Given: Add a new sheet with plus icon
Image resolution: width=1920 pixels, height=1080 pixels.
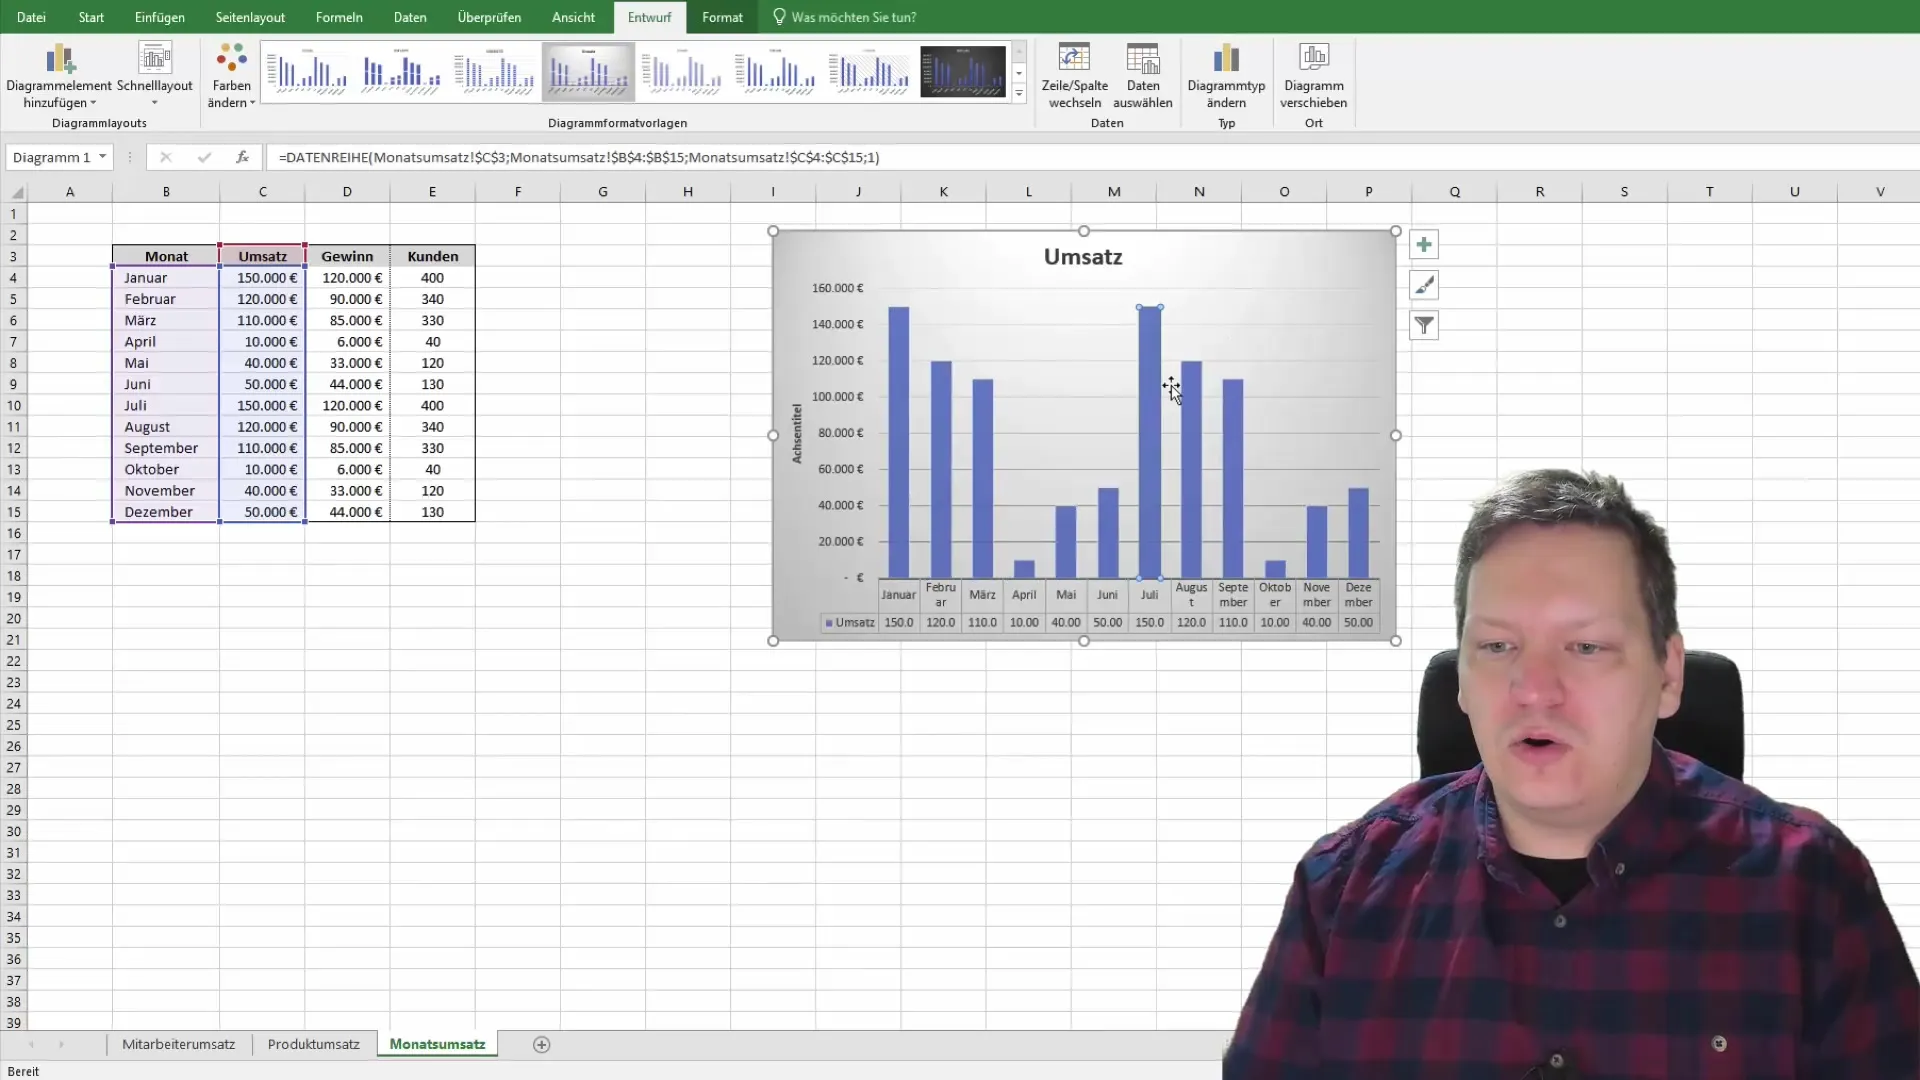Looking at the screenshot, I should (541, 1044).
